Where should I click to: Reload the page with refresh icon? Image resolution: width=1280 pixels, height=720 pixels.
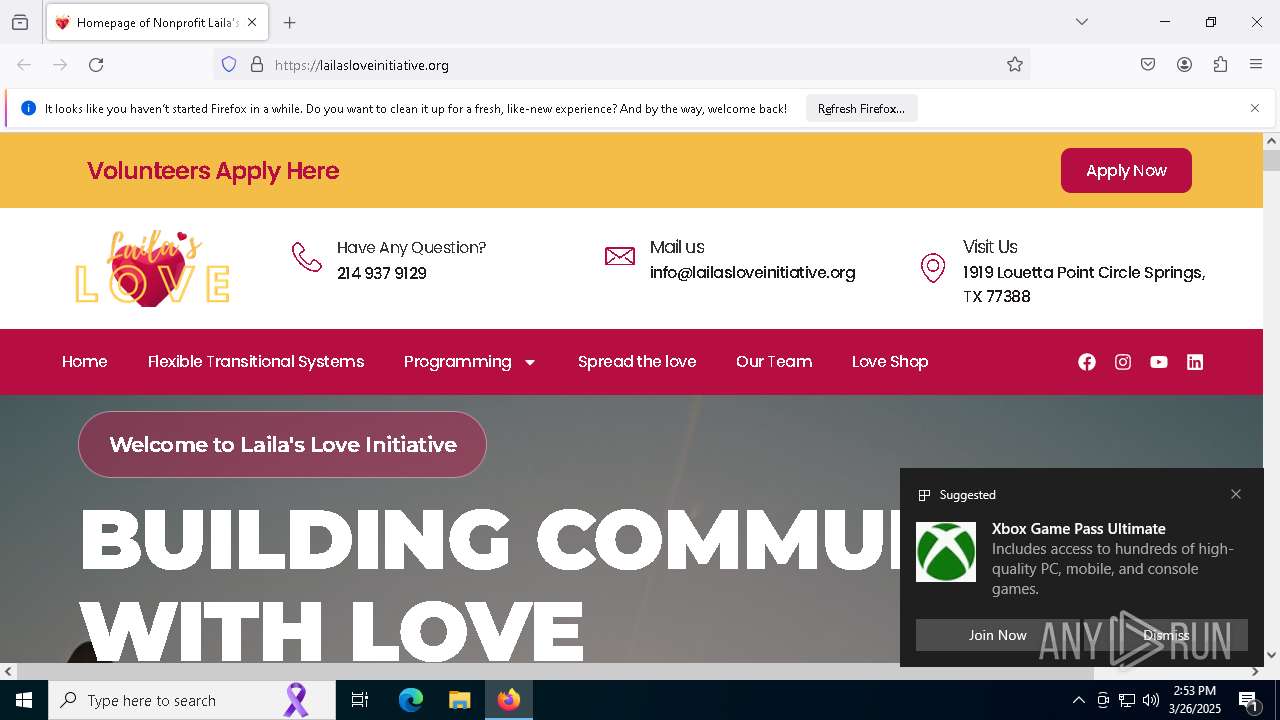click(96, 65)
